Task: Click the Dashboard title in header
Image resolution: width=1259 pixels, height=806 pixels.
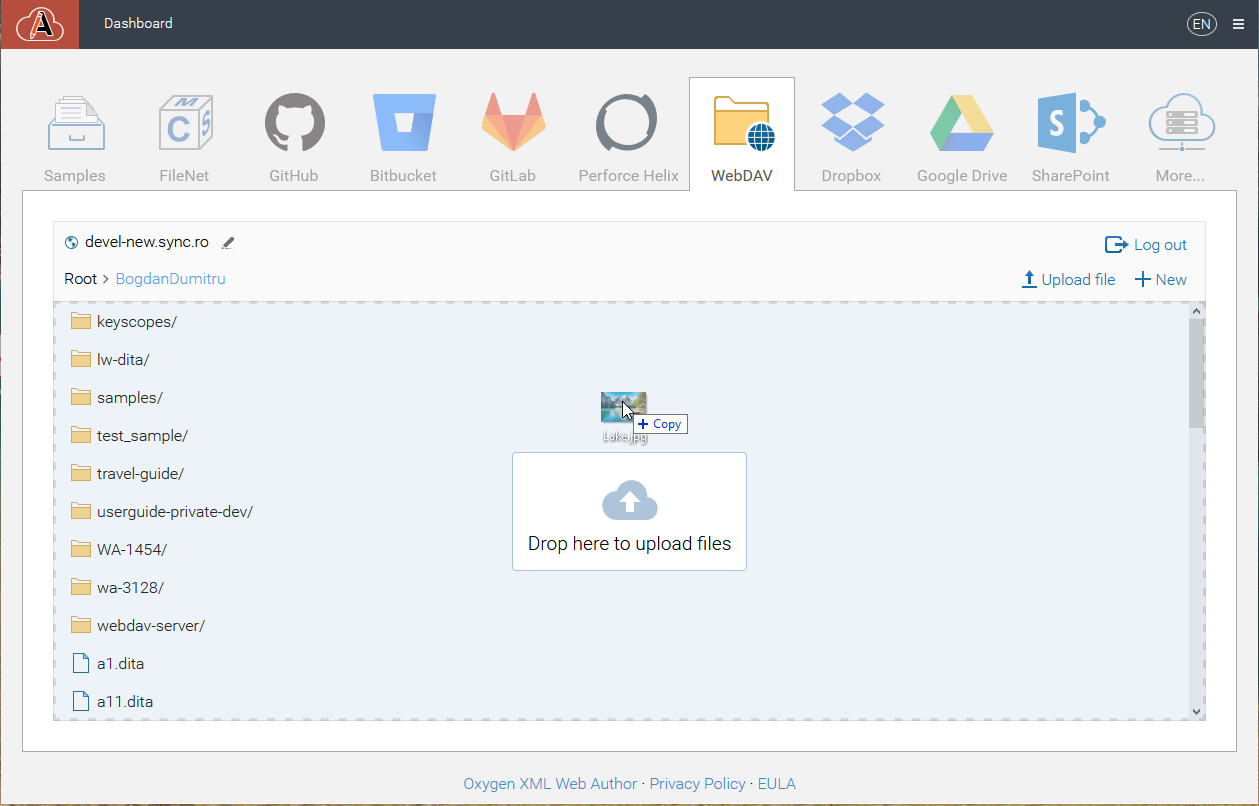Action: (x=138, y=23)
